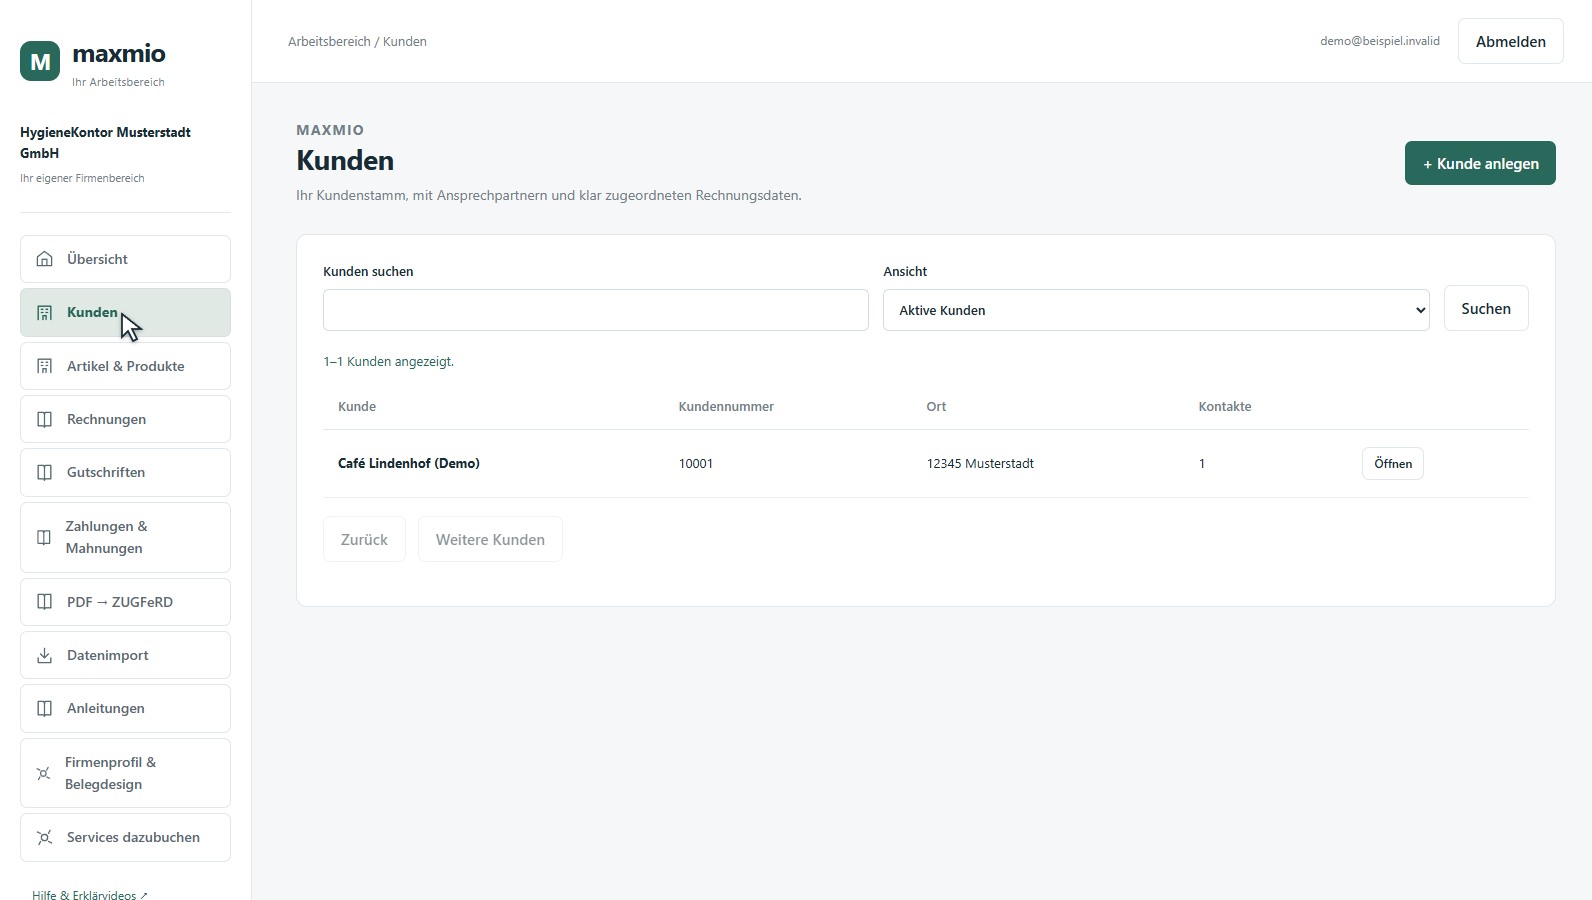Click the Zurück pagination button

pos(364,539)
